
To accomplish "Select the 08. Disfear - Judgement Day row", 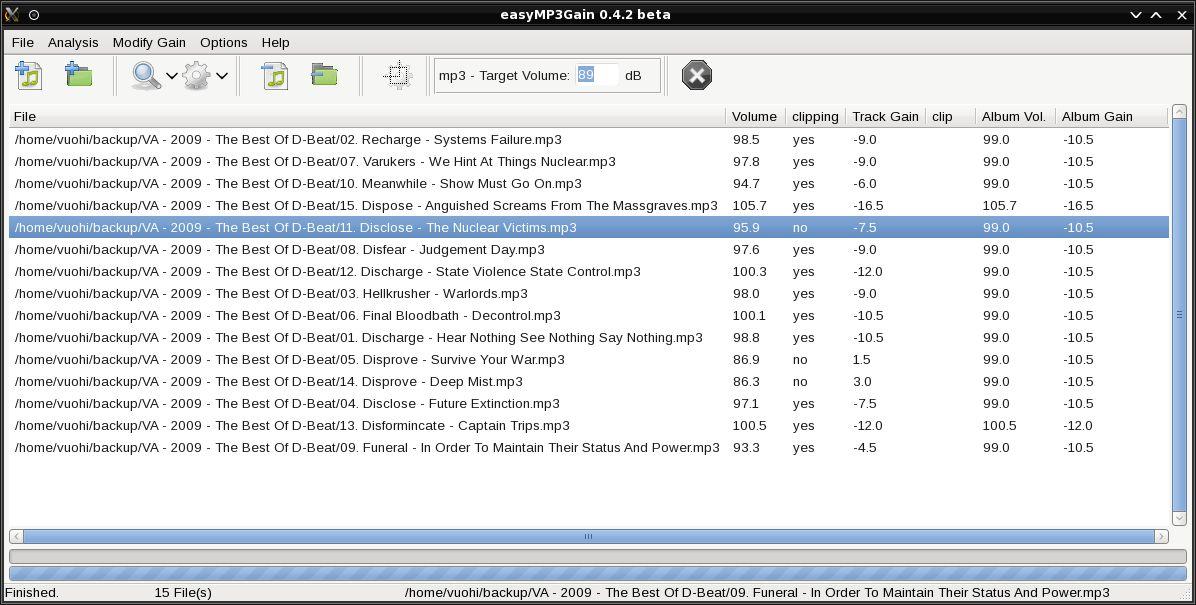I will coord(589,249).
